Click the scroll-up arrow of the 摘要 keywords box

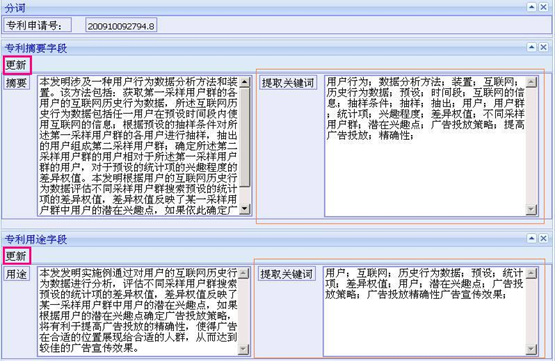(531, 82)
